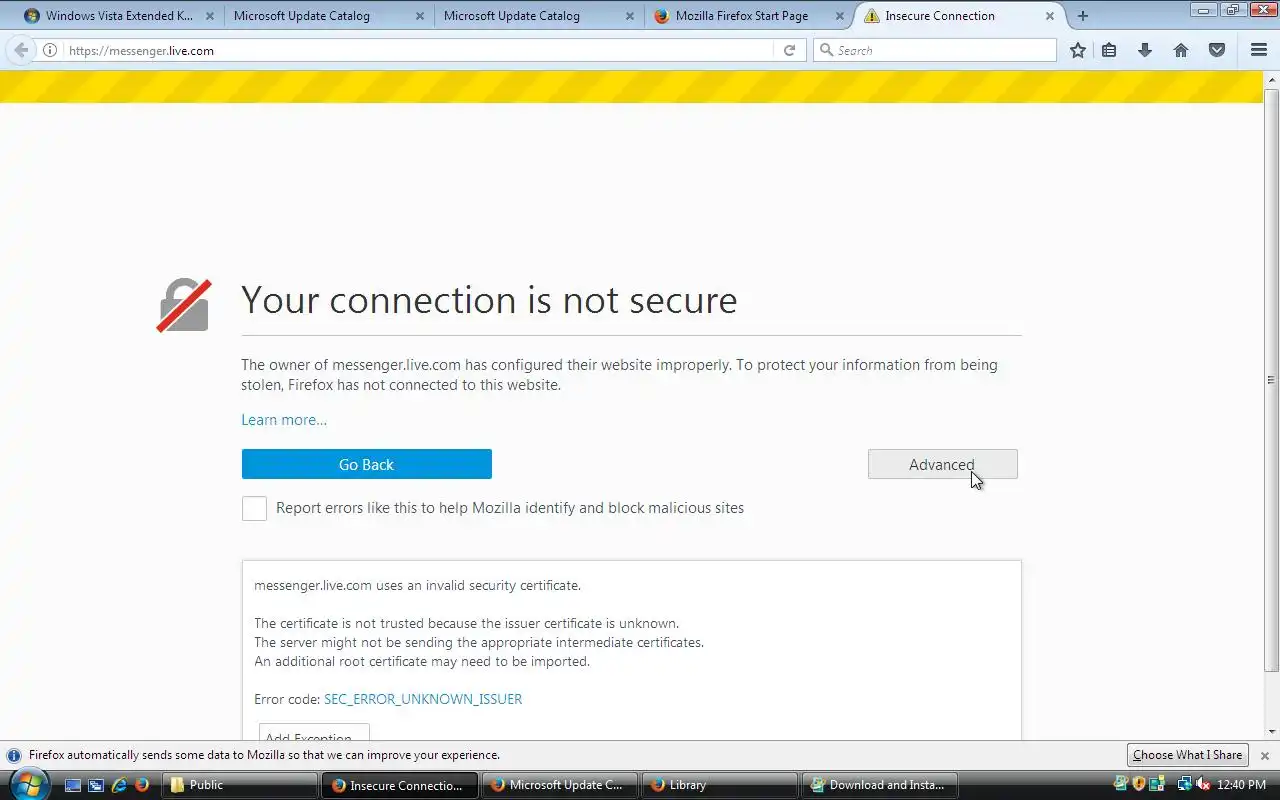Dismiss the Firefox data notification bar
The height and width of the screenshot is (800, 1280).
tap(1265, 756)
